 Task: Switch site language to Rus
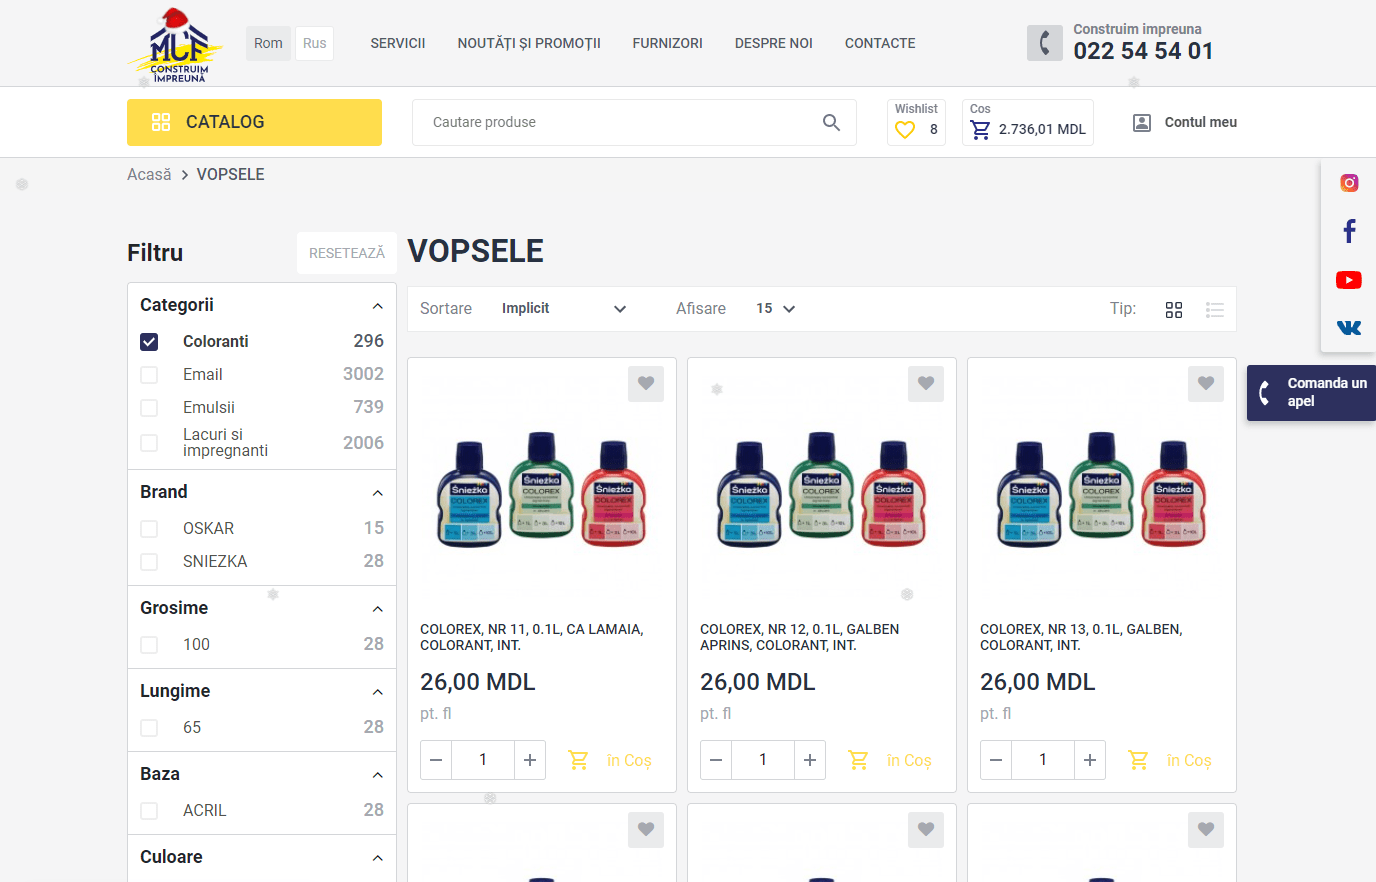[314, 43]
